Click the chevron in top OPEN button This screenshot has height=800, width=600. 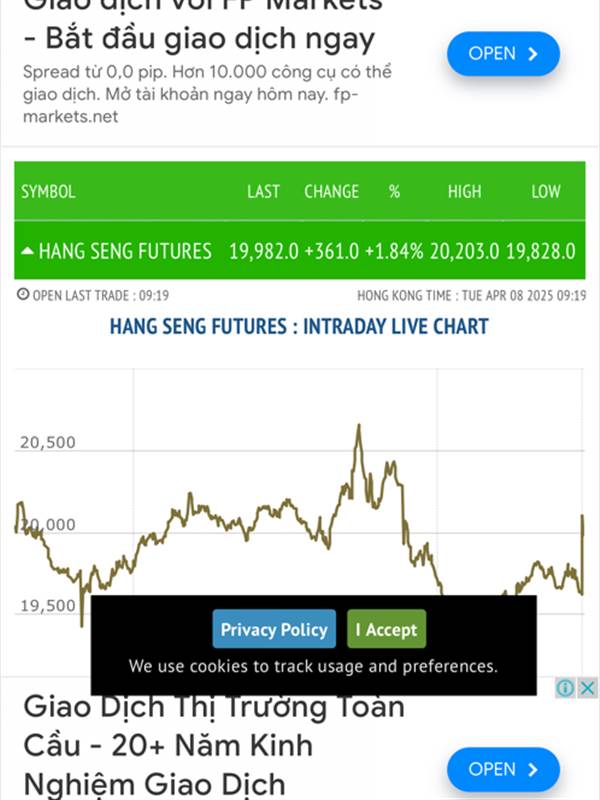[533, 54]
